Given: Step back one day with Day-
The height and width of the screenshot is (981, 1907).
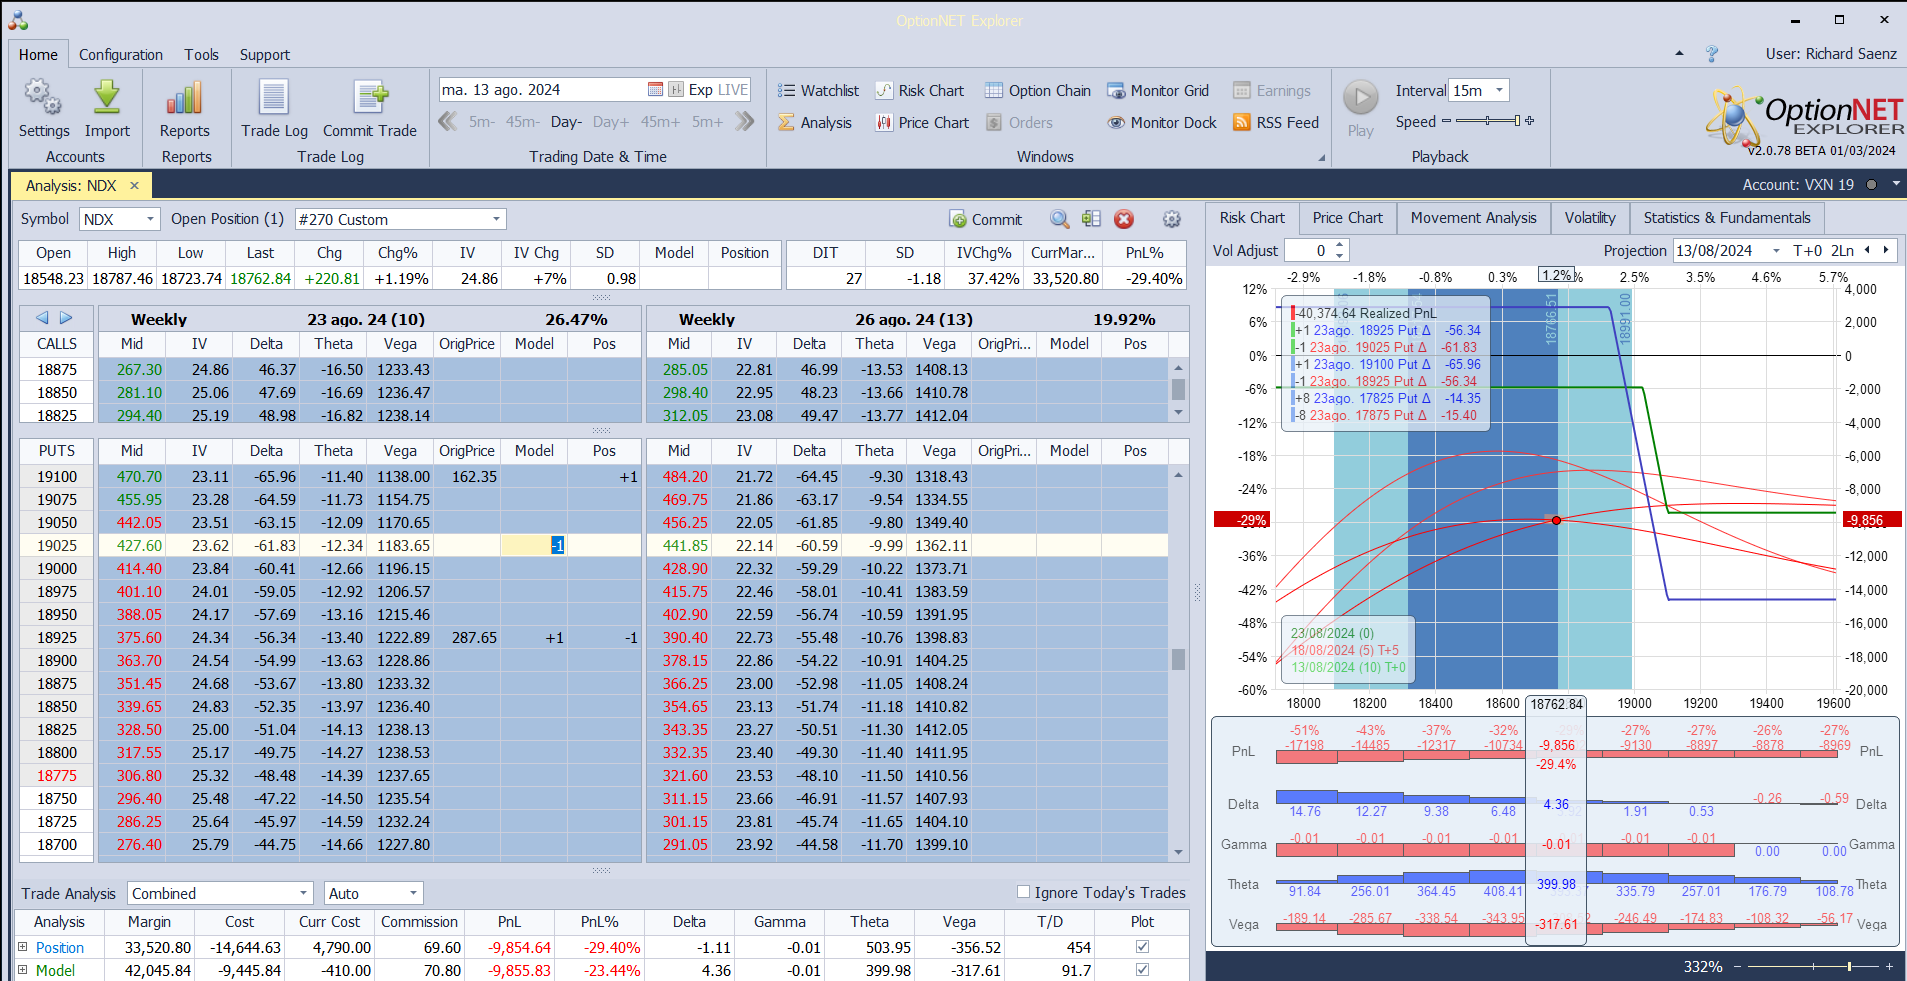Looking at the screenshot, I should click(566, 122).
